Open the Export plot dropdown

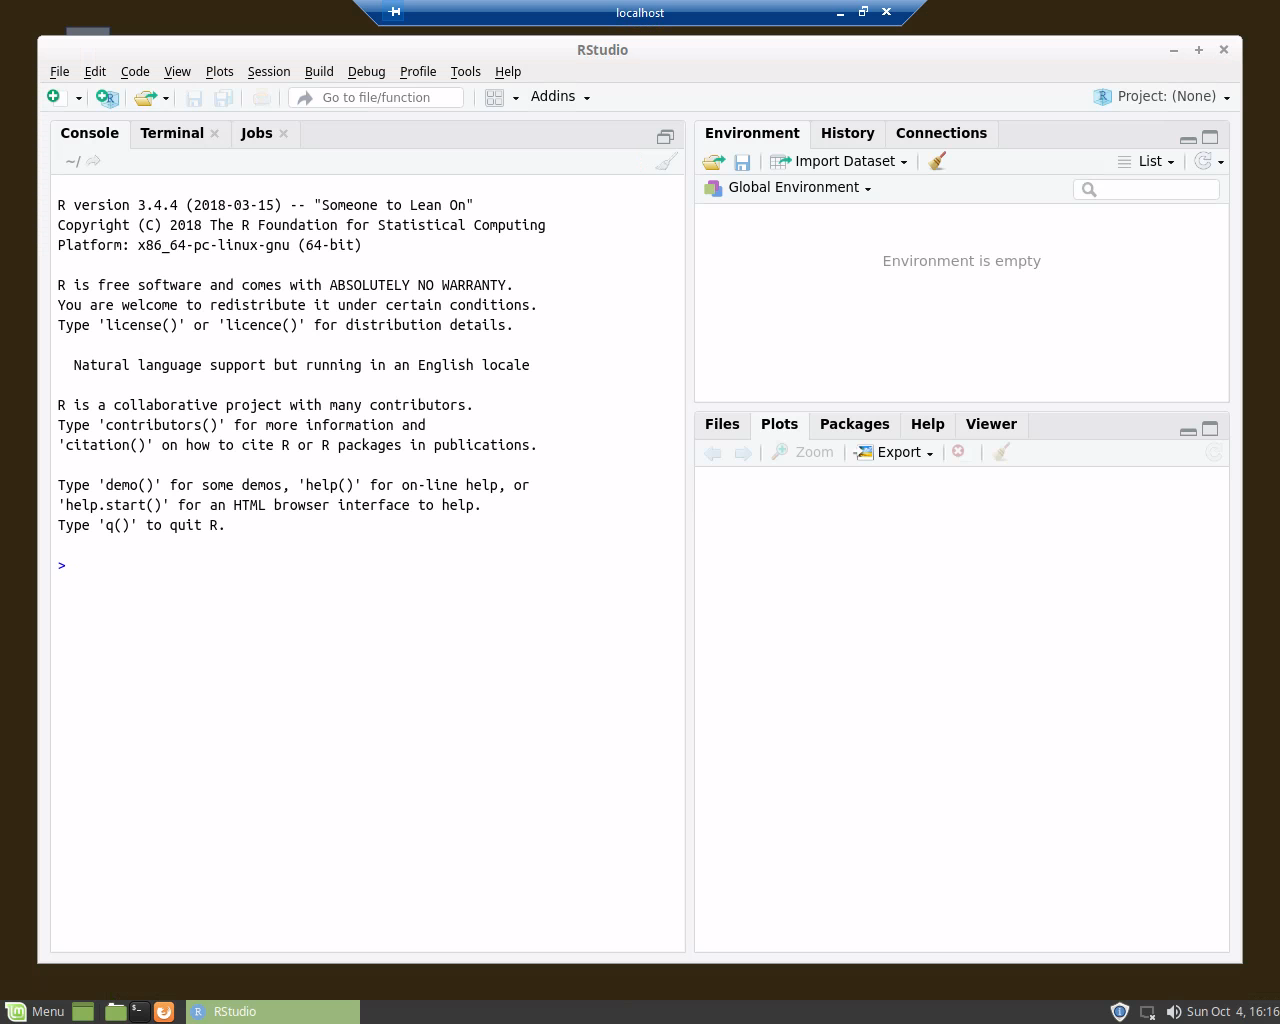[894, 452]
